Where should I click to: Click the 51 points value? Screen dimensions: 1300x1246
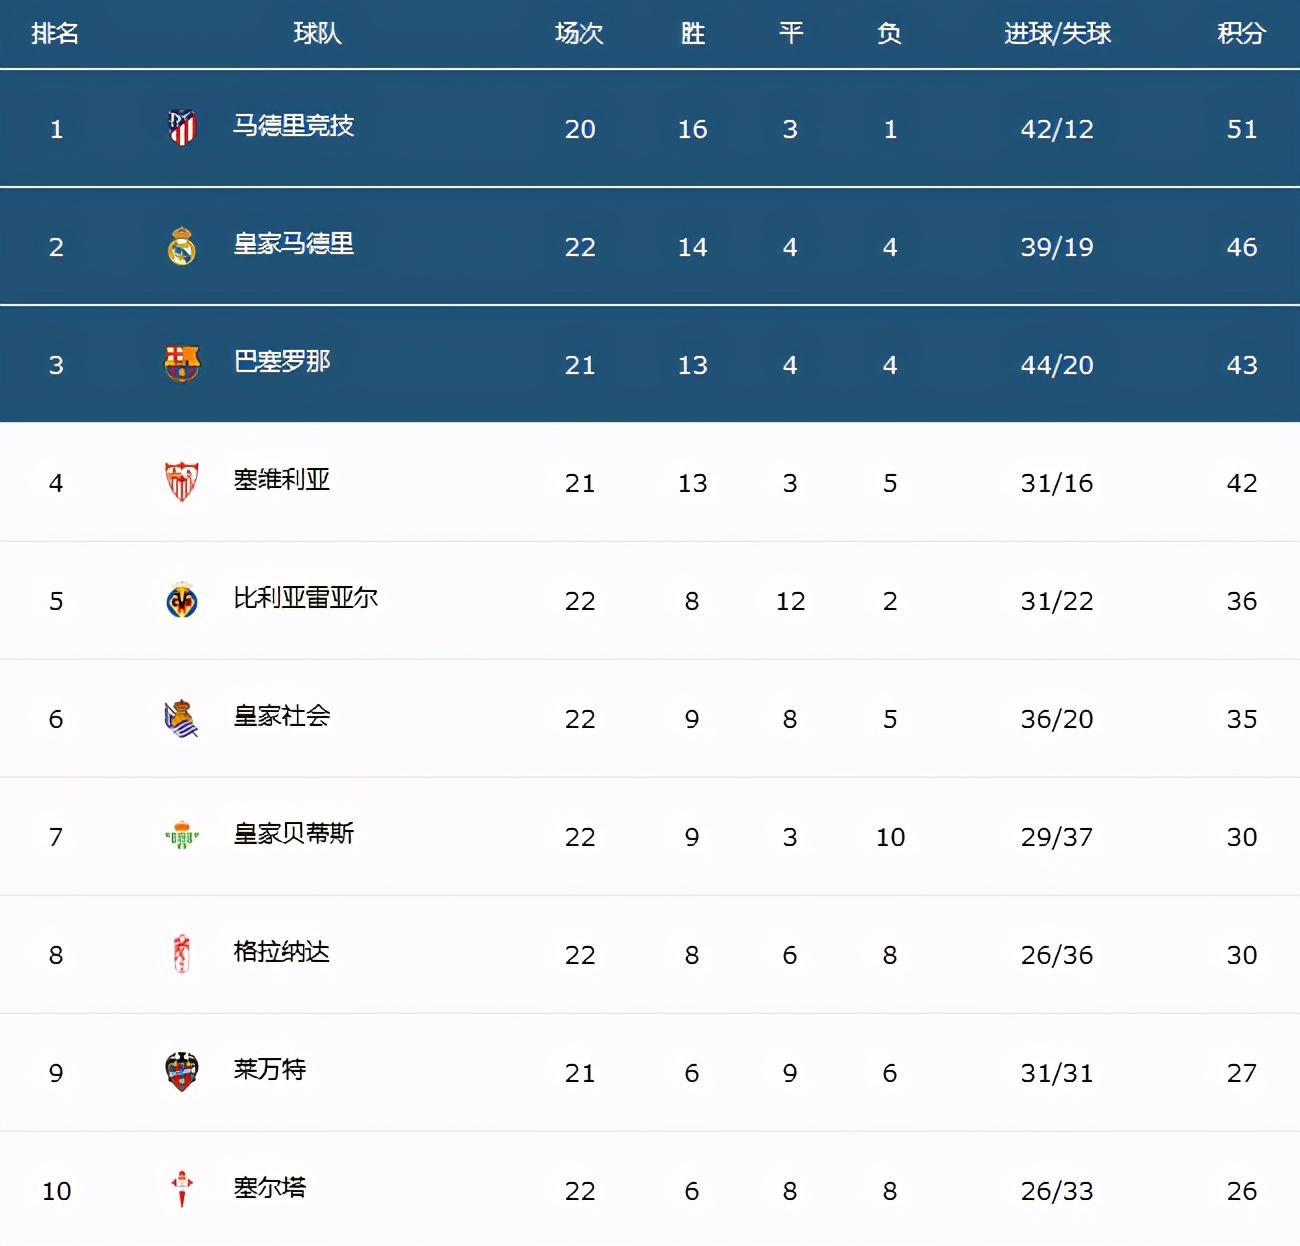coord(1241,129)
